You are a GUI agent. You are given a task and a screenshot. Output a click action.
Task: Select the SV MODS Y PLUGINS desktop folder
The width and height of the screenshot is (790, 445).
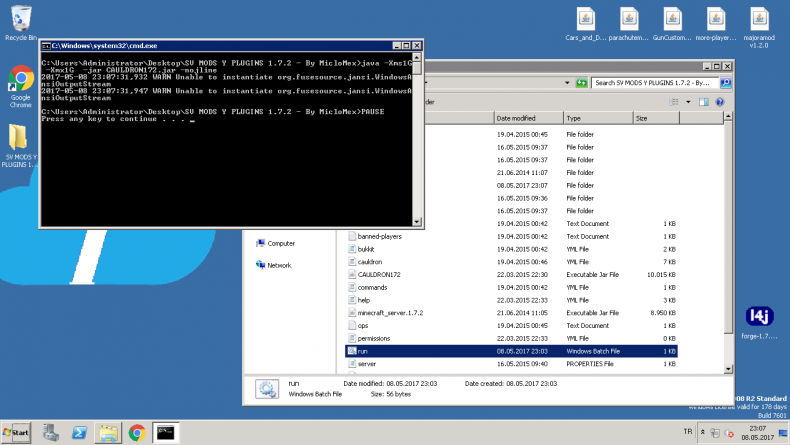click(19, 146)
